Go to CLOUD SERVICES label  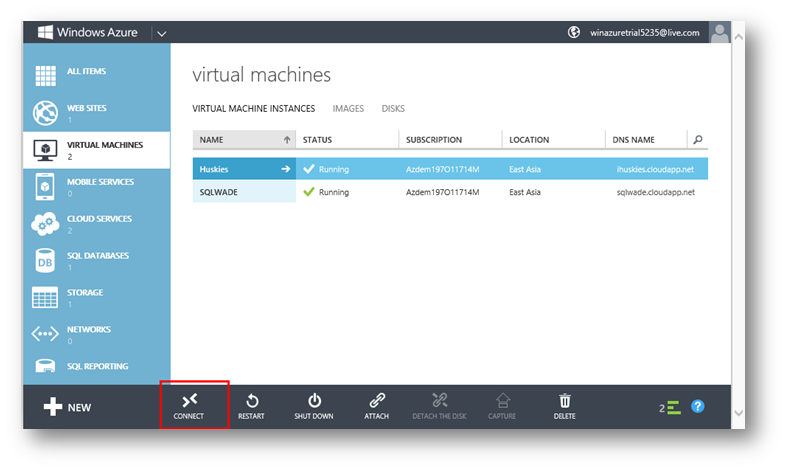tap(99, 219)
